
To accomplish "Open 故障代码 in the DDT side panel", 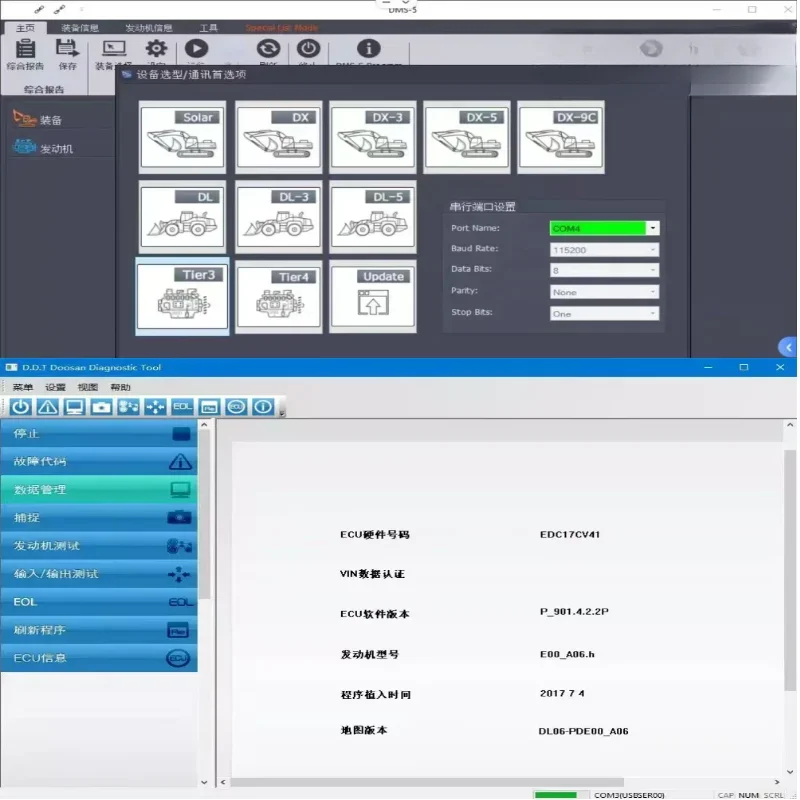I will point(99,462).
